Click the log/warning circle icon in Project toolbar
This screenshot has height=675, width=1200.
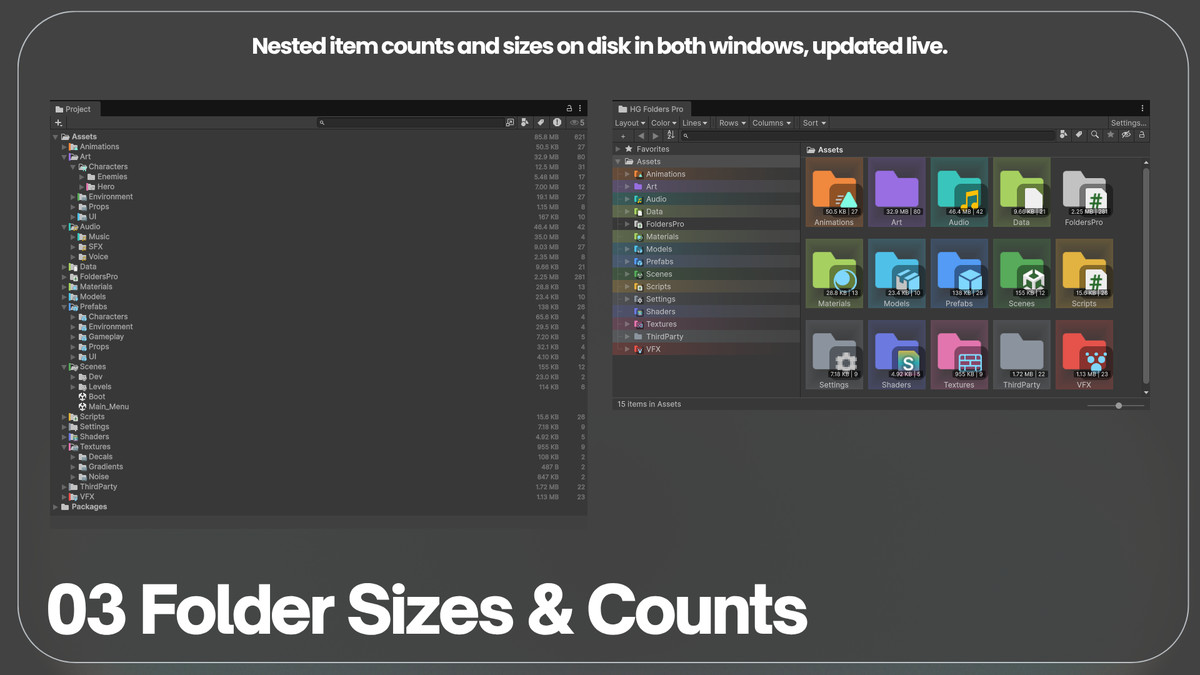(x=557, y=123)
